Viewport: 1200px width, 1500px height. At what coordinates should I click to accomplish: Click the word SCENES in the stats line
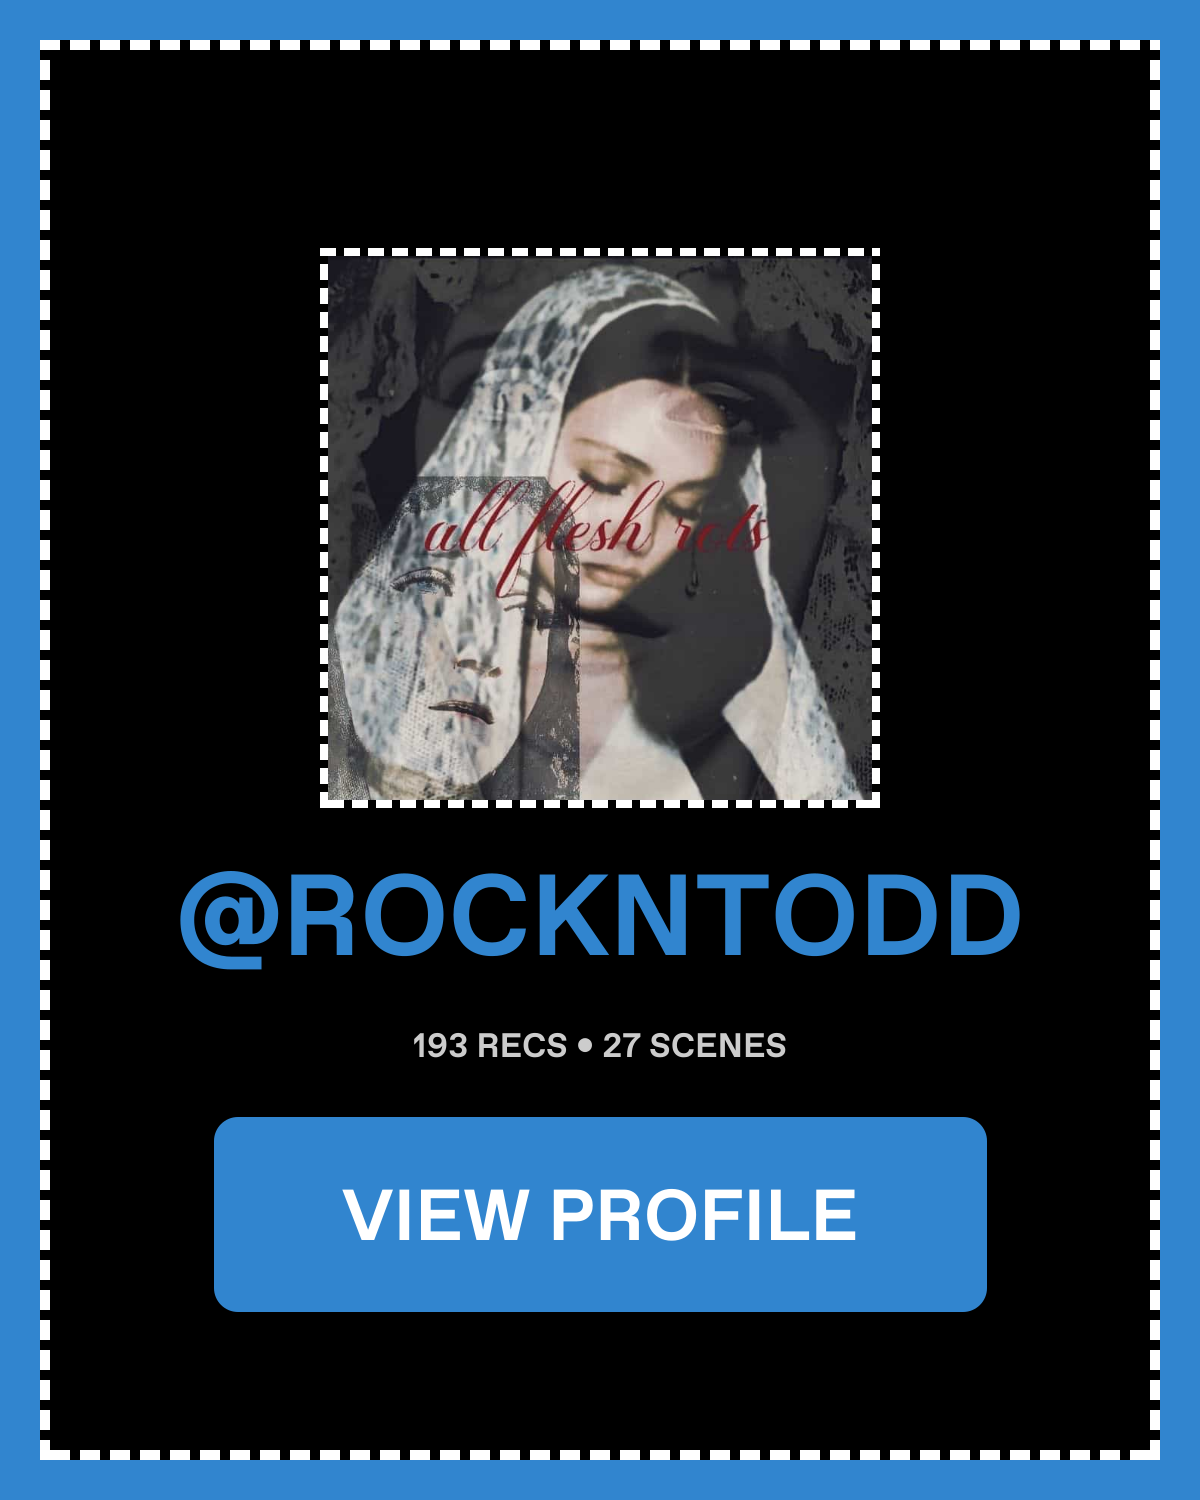click(718, 1046)
